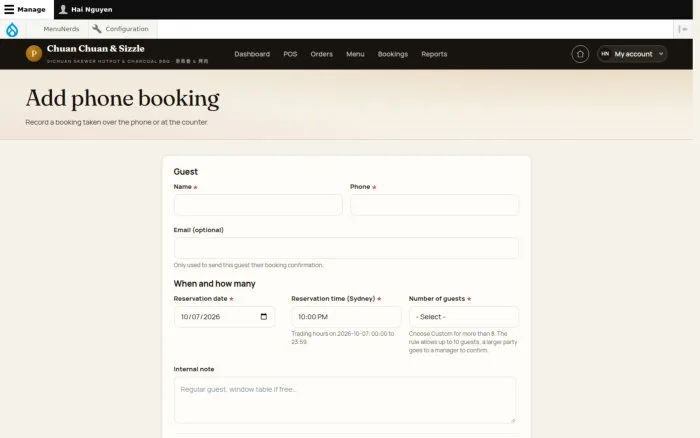This screenshot has height=438, width=700.
Task: Open the Manage hamburger menu
Action: (9, 9)
